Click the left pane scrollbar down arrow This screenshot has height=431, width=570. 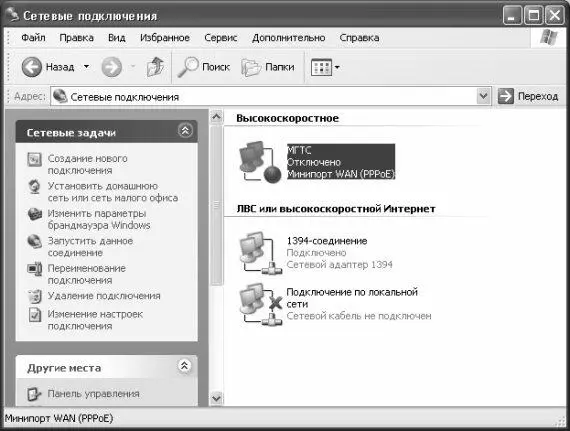tap(216, 398)
